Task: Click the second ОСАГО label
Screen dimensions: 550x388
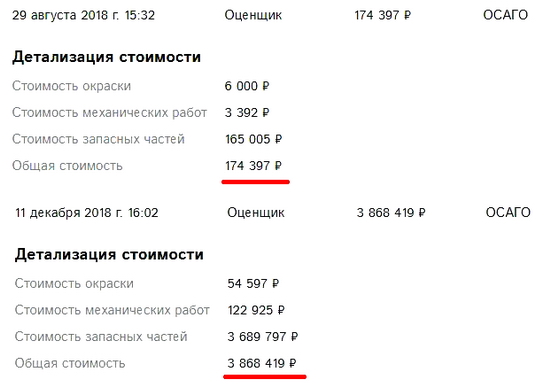Action: pos(508,213)
